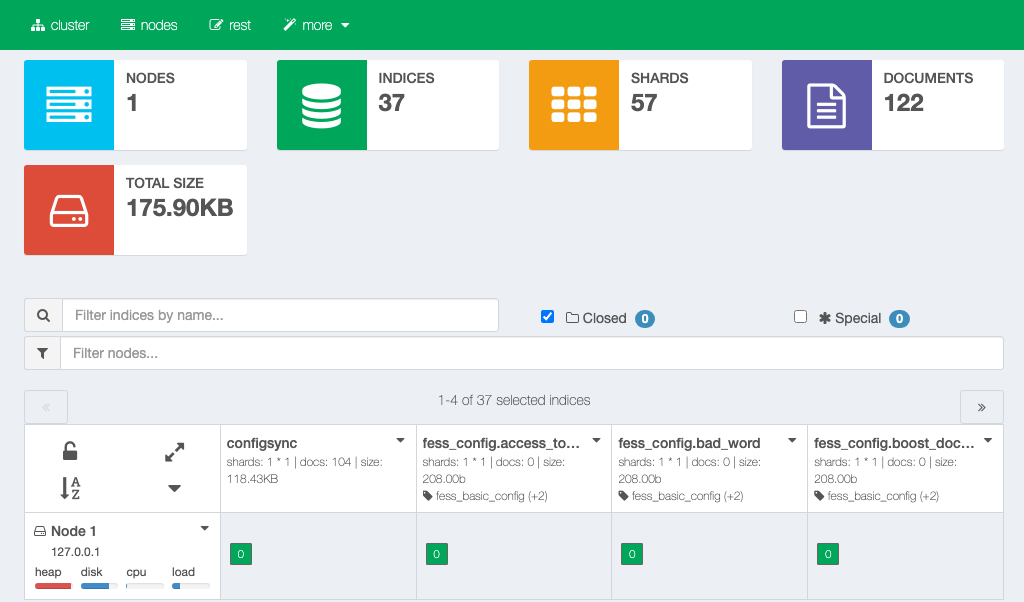Click the unlock padlock icon in index table

(70, 452)
